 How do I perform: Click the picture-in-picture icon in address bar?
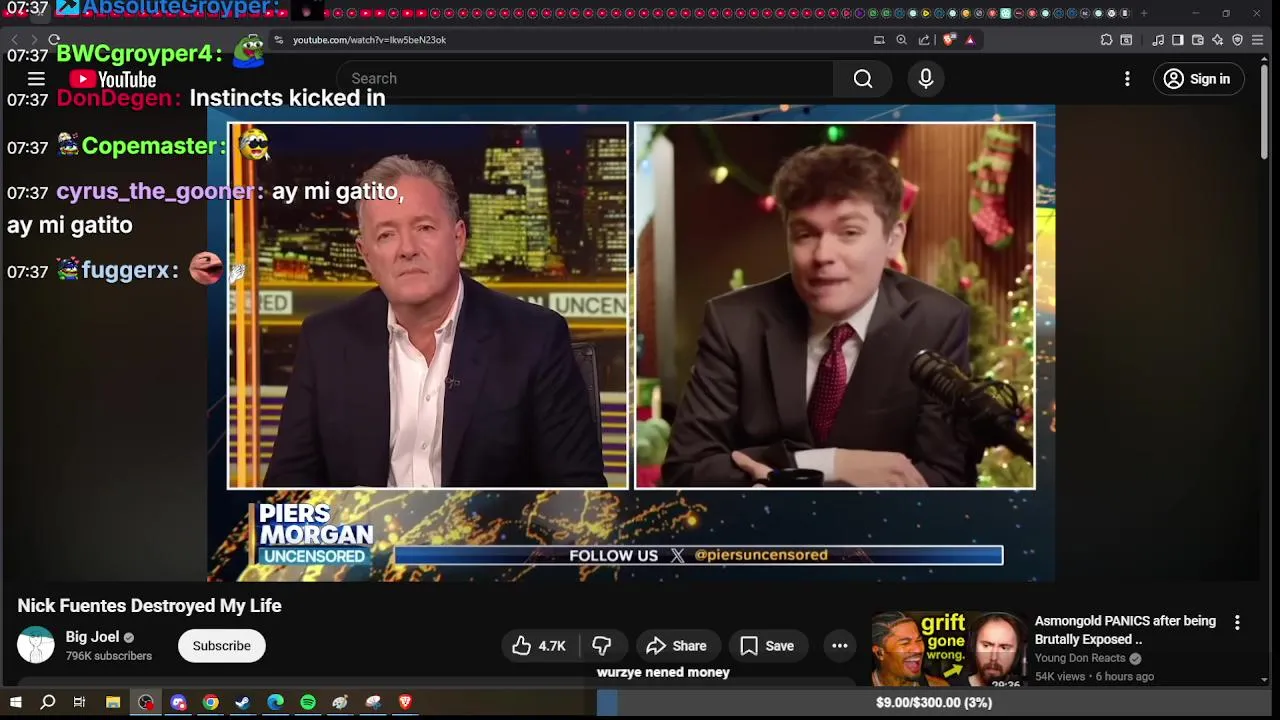879,40
